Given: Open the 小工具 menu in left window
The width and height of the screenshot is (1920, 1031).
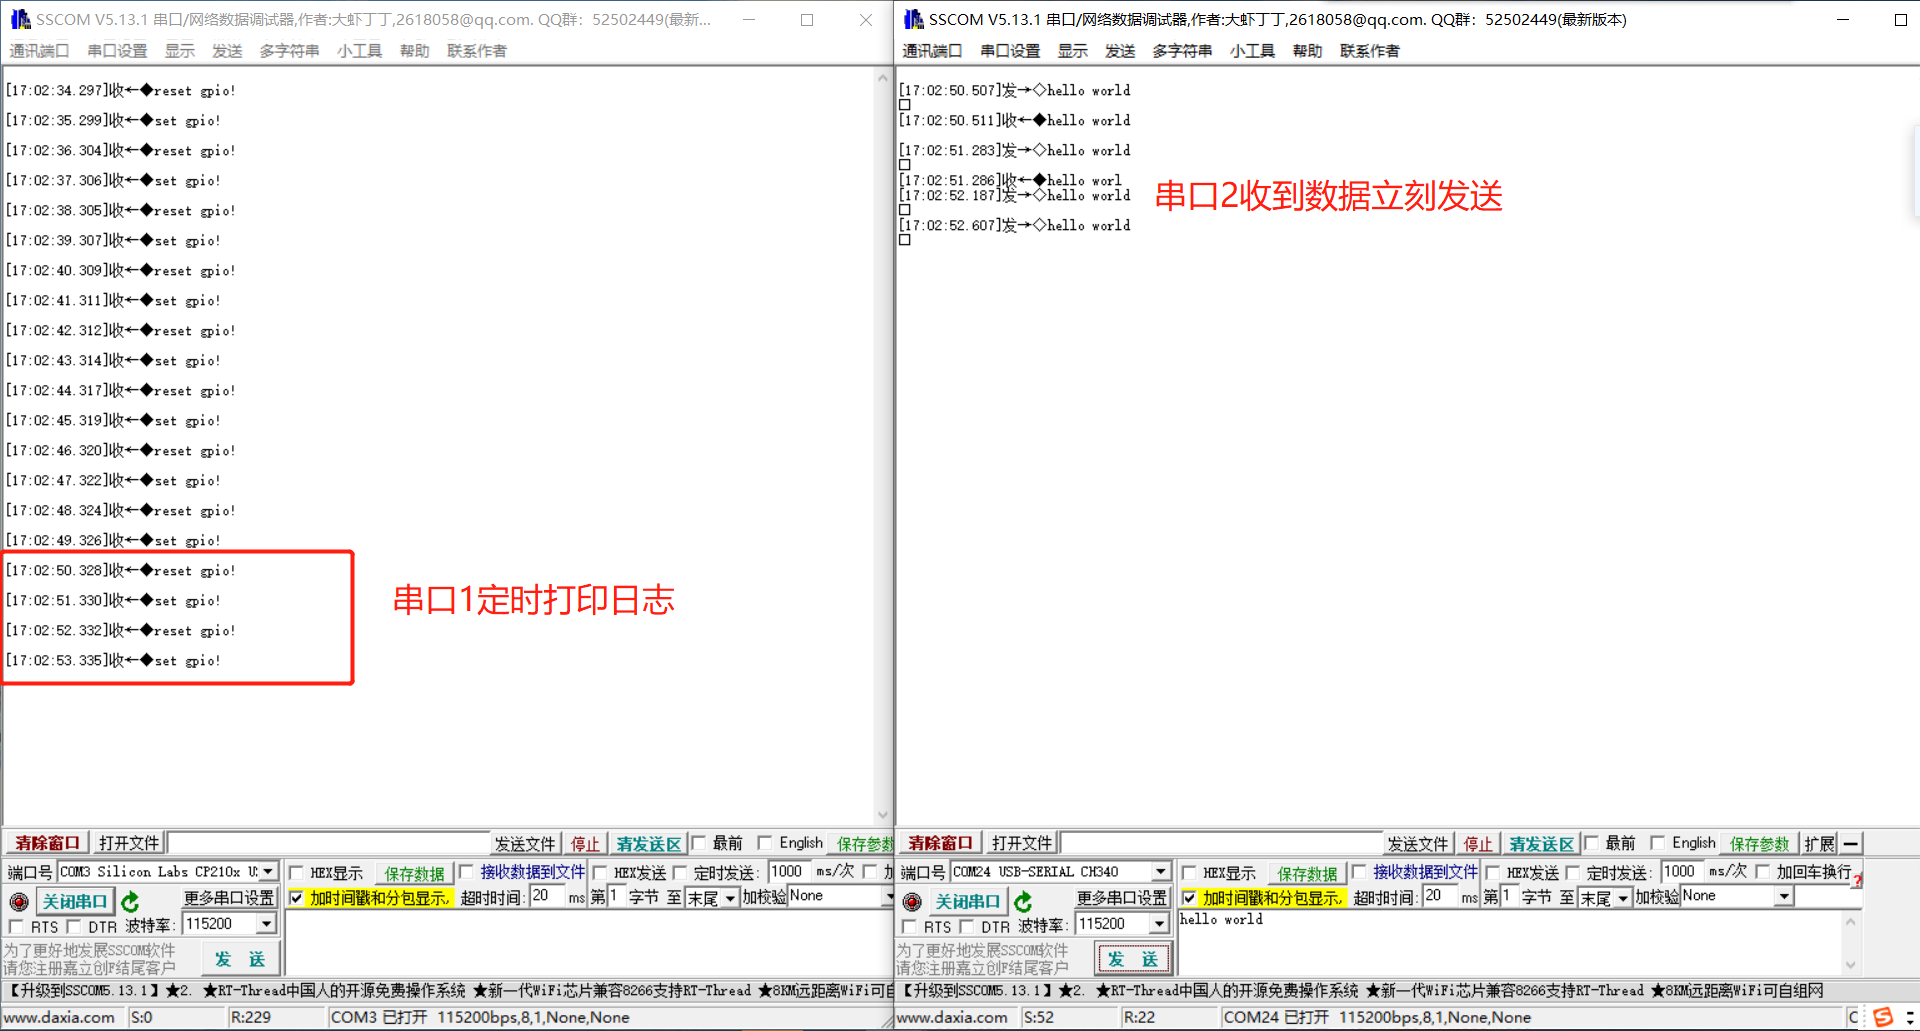Looking at the screenshot, I should [359, 51].
